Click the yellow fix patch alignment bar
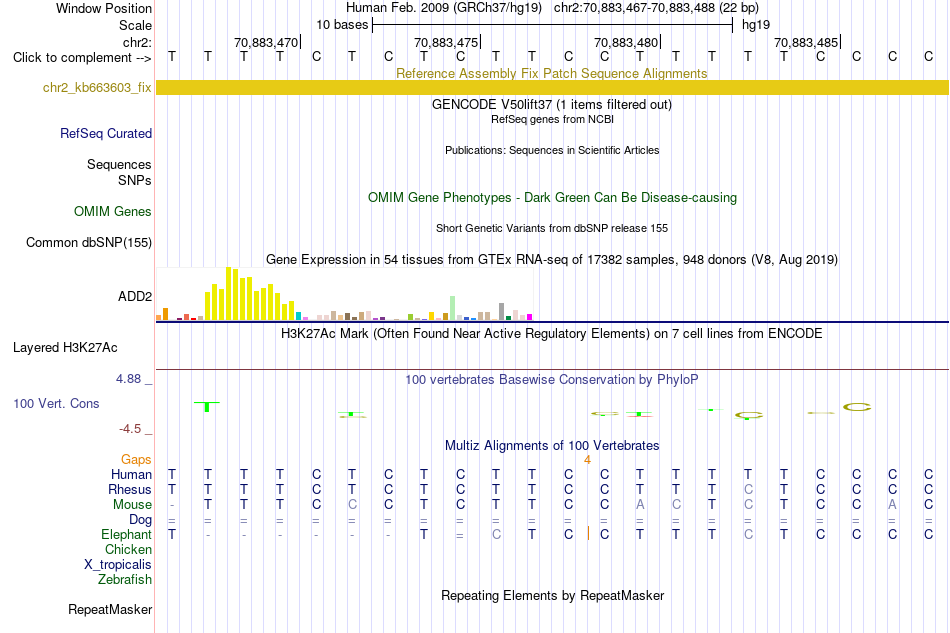950x633 pixels. pos(552,87)
